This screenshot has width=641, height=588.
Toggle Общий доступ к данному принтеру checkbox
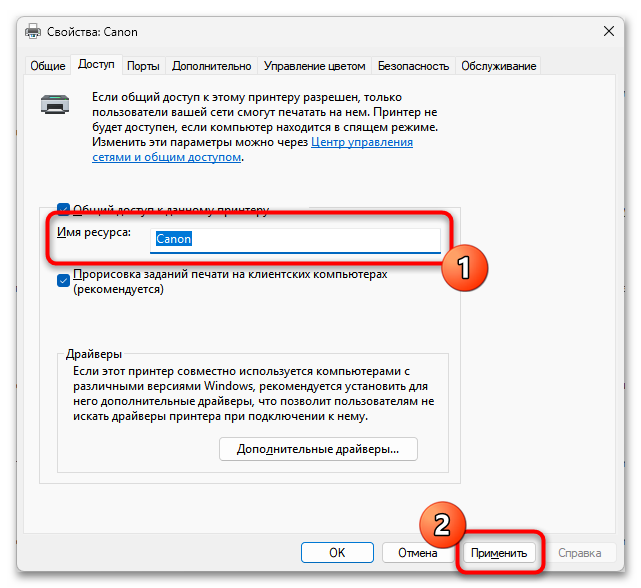point(63,209)
